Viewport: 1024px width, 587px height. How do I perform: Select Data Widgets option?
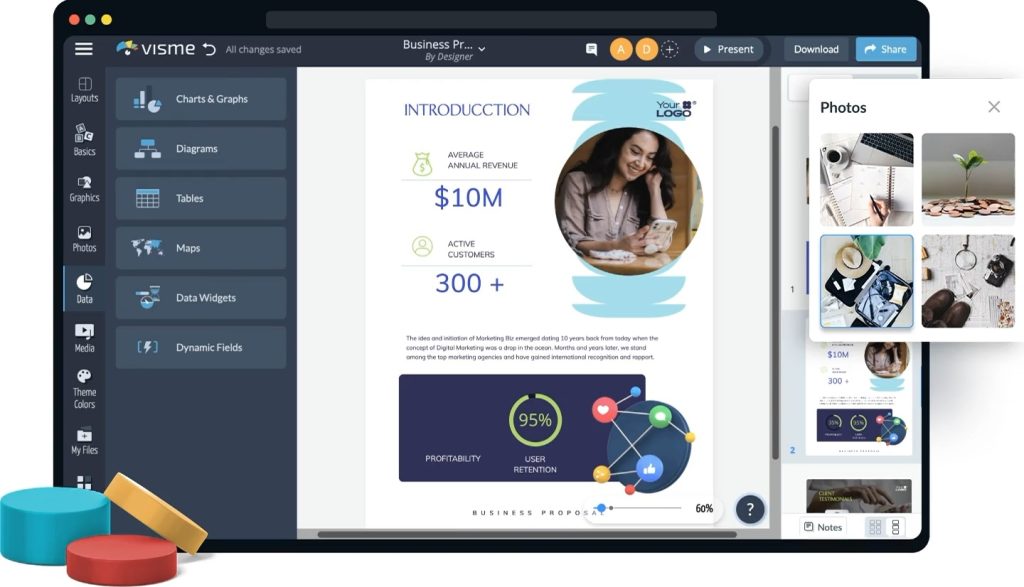click(x=201, y=298)
